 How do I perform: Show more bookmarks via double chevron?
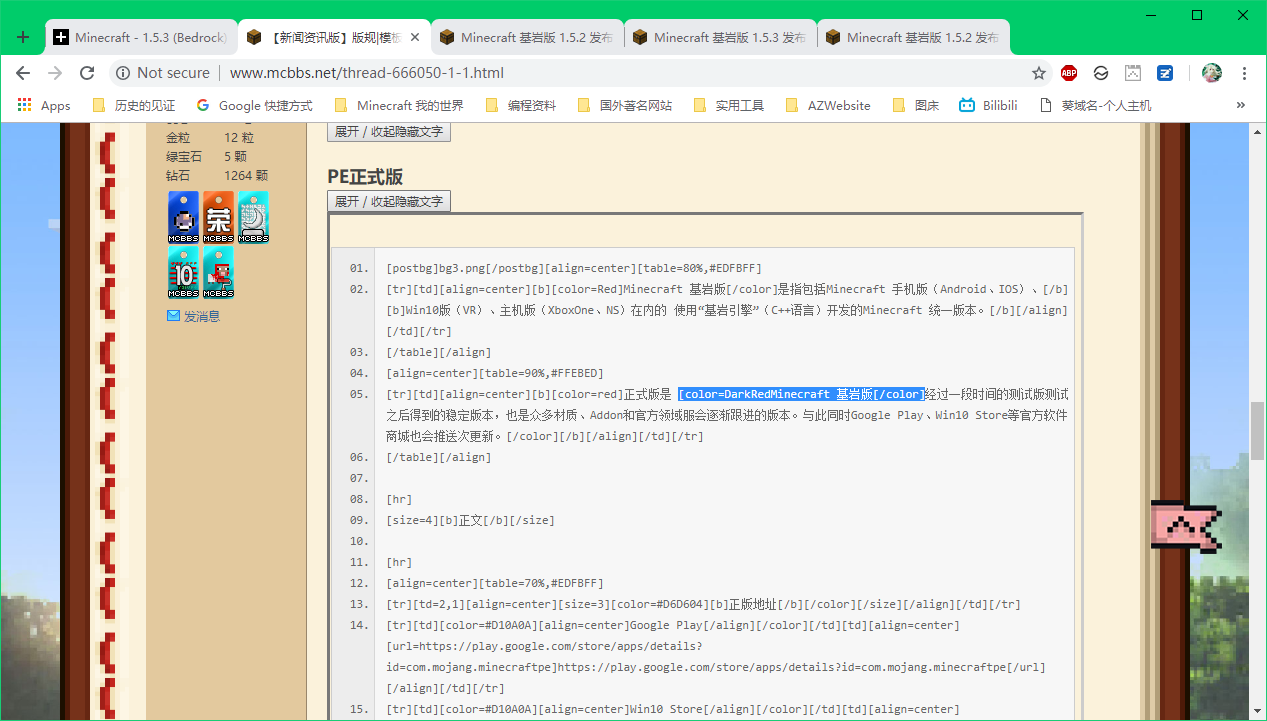(1241, 105)
